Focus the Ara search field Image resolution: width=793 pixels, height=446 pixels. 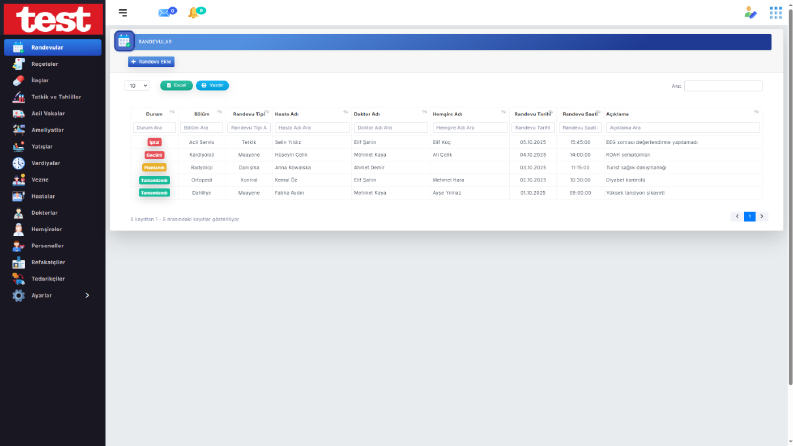click(723, 86)
